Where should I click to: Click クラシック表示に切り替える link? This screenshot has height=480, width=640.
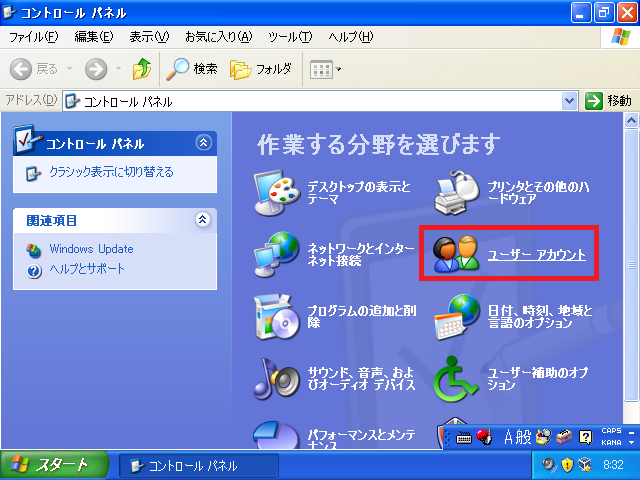111,172
